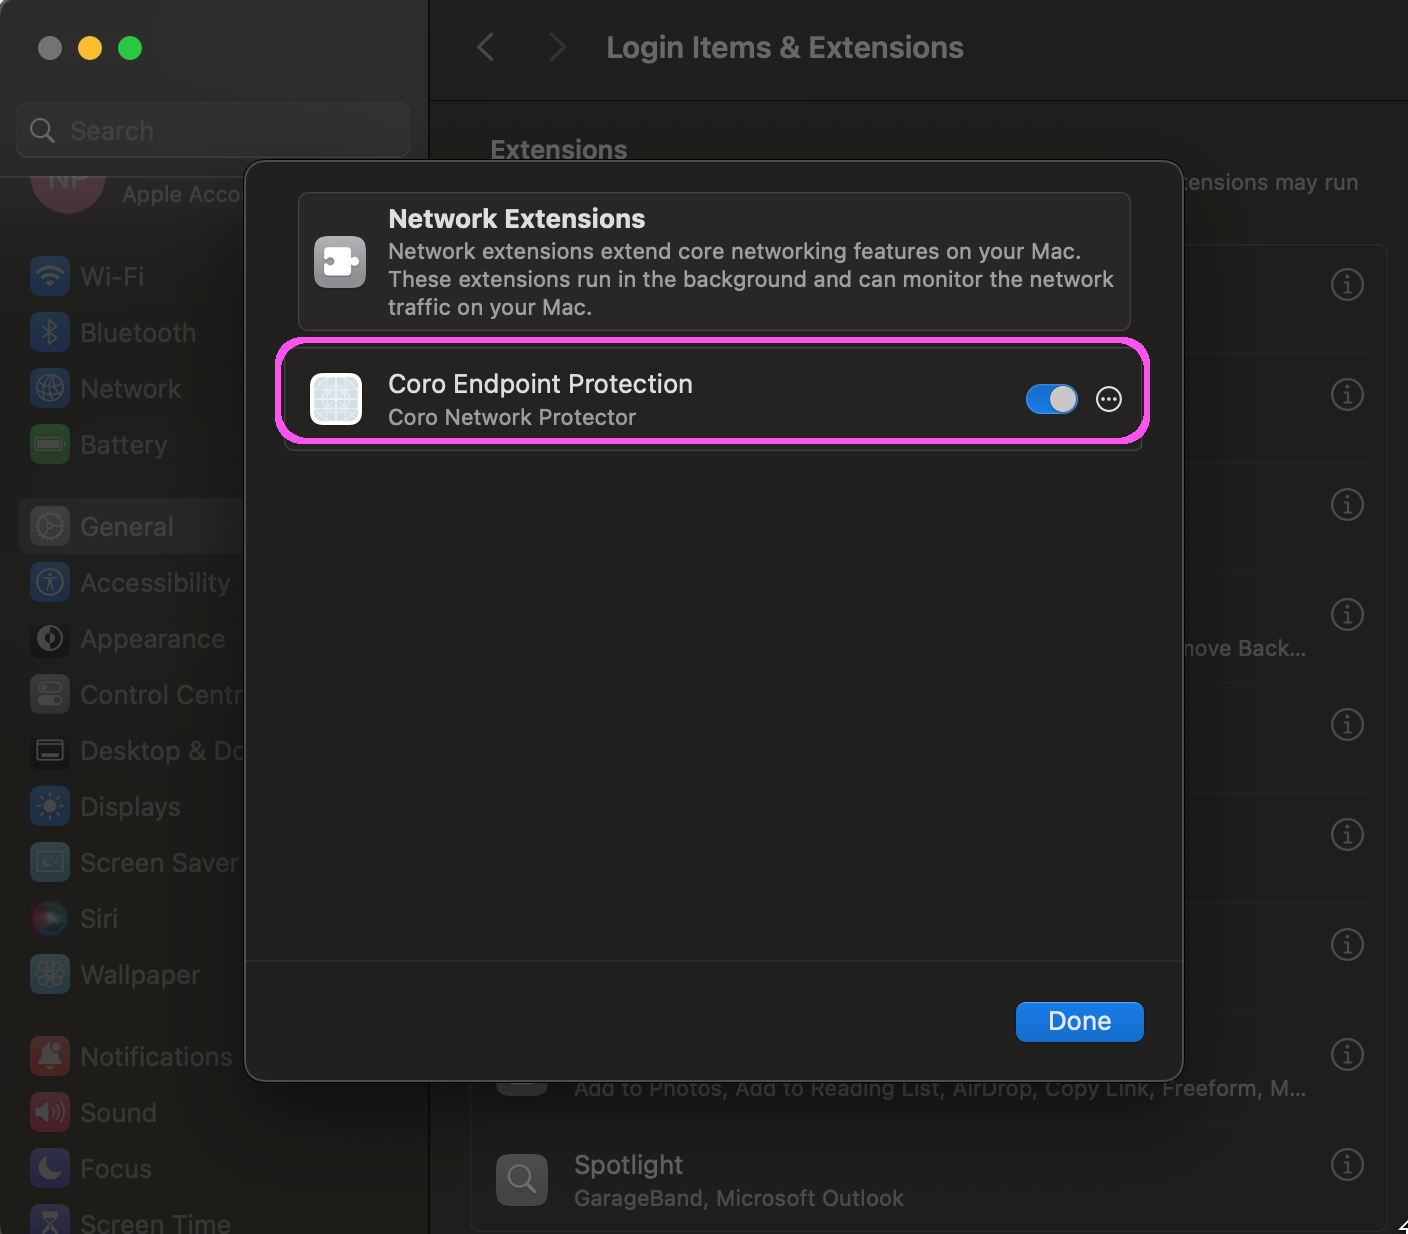Select Wi-Fi settings in the sidebar
1408x1234 pixels.
coord(112,276)
